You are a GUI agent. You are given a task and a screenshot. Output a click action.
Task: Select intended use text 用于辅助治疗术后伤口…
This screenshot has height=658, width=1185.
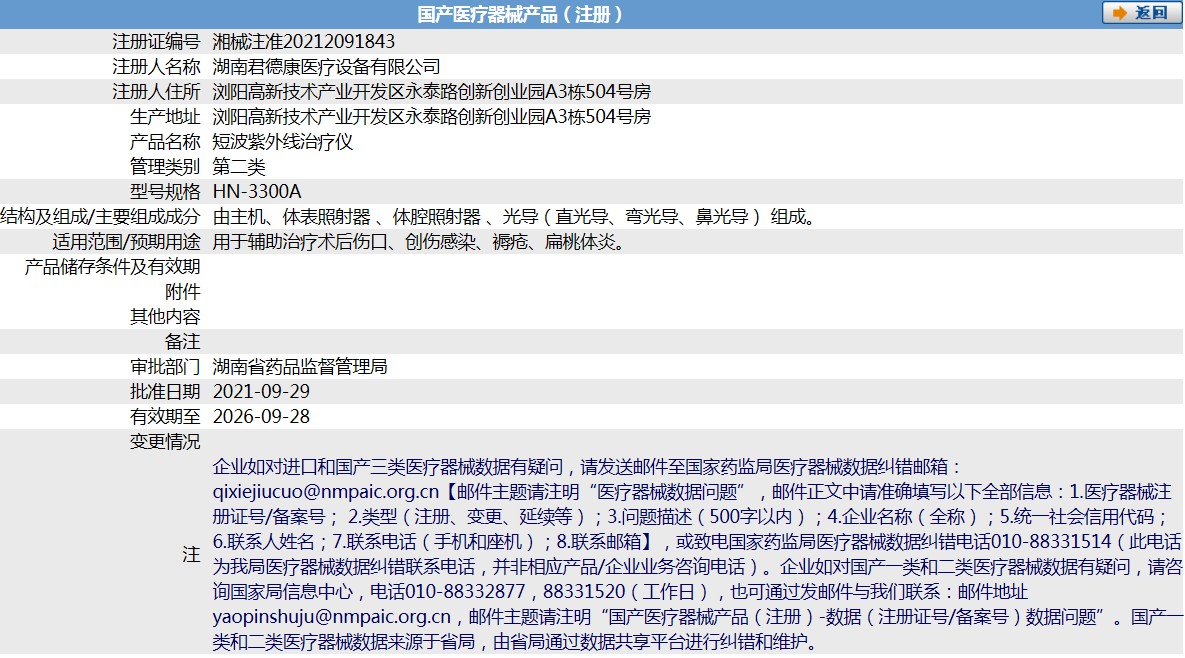click(419, 242)
